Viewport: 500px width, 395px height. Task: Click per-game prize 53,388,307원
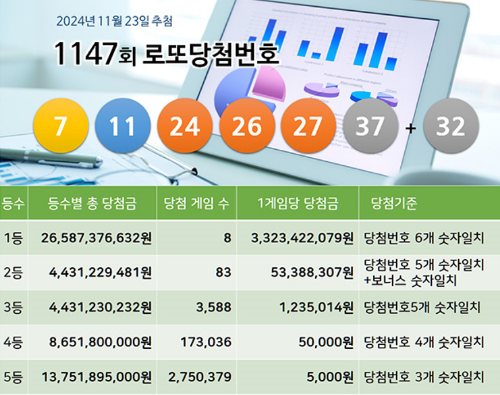coord(312,273)
